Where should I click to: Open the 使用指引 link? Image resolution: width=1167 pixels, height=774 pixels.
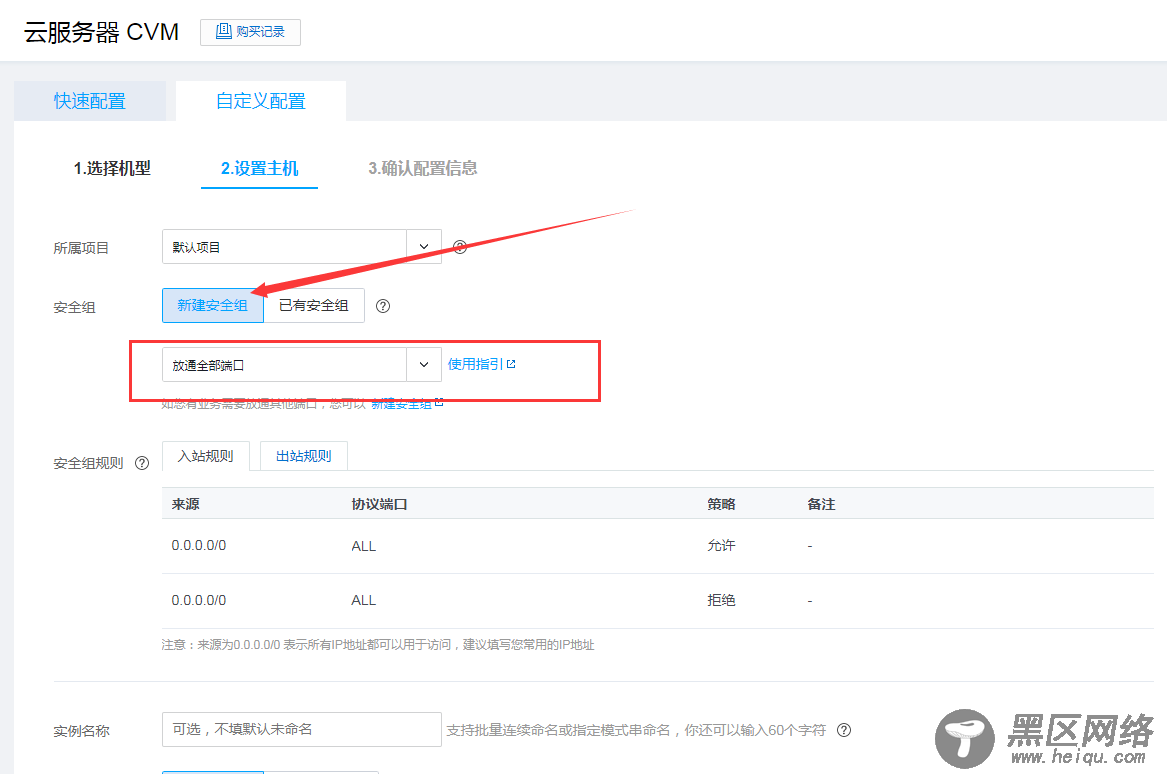(476, 364)
